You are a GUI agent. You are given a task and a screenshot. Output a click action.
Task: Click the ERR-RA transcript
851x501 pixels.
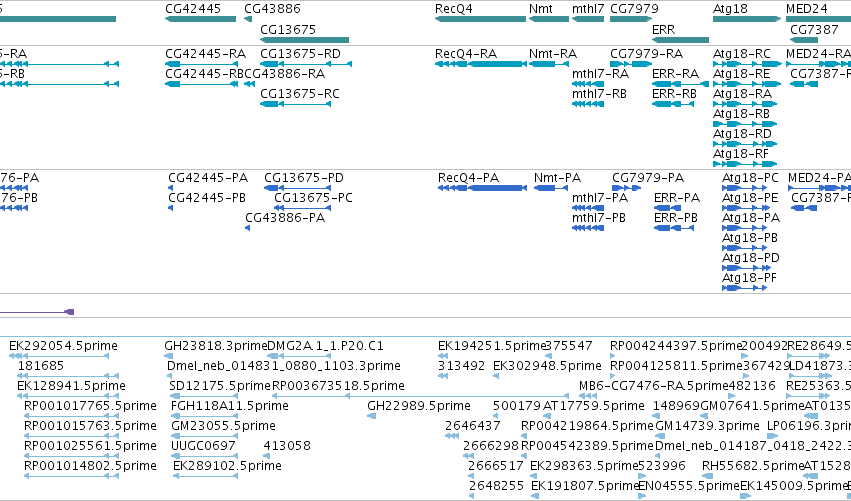pos(681,84)
